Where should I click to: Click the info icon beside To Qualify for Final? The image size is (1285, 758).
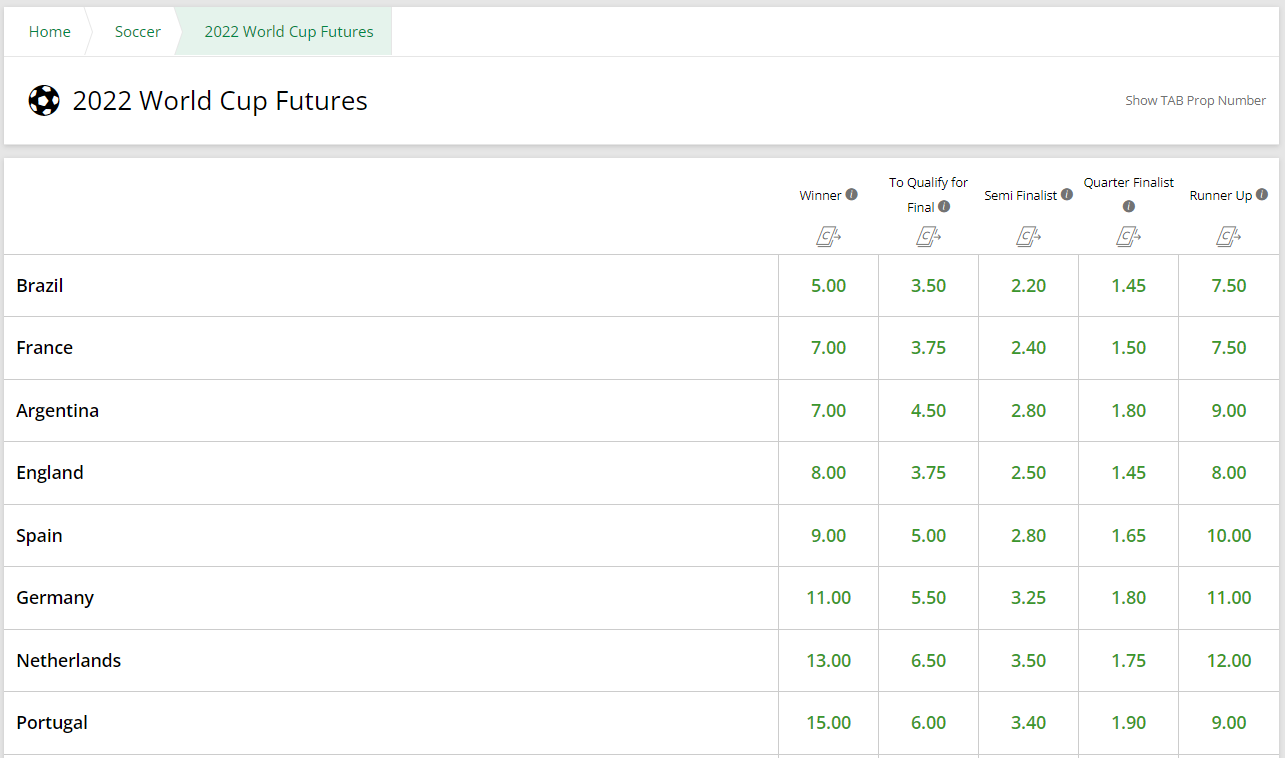tap(944, 207)
